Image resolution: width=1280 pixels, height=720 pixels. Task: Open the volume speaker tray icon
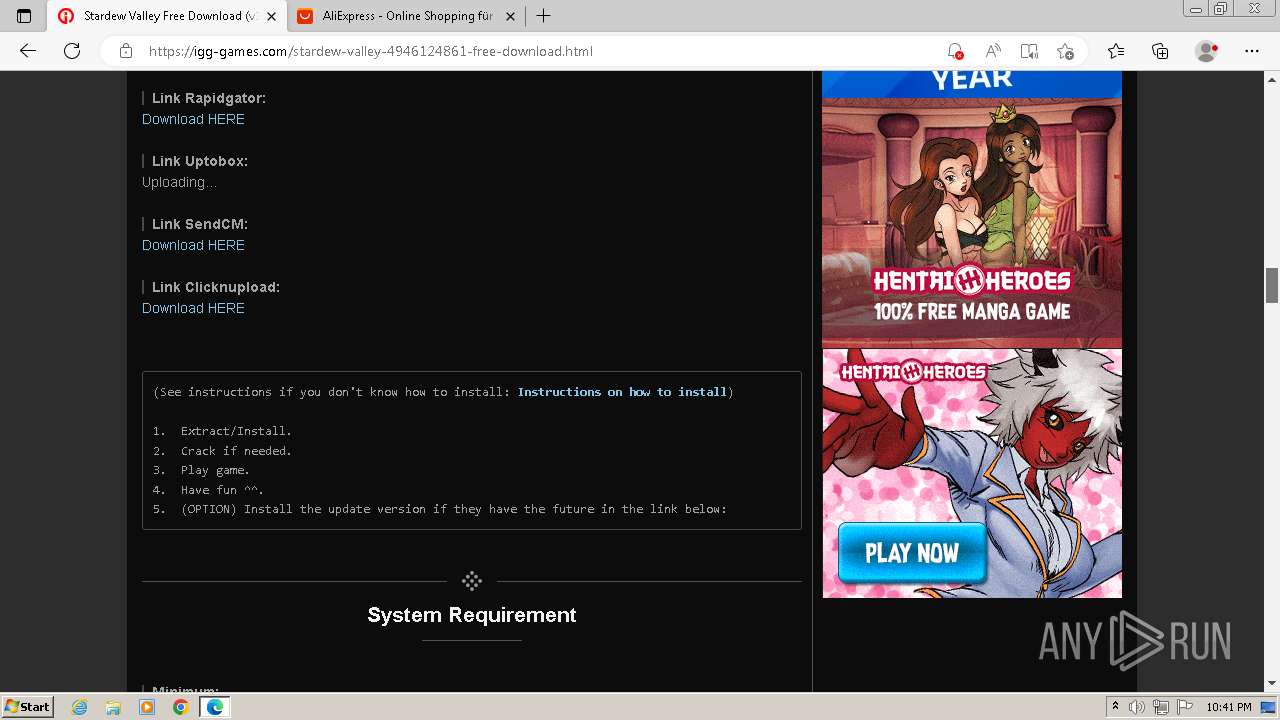[x=1138, y=707]
